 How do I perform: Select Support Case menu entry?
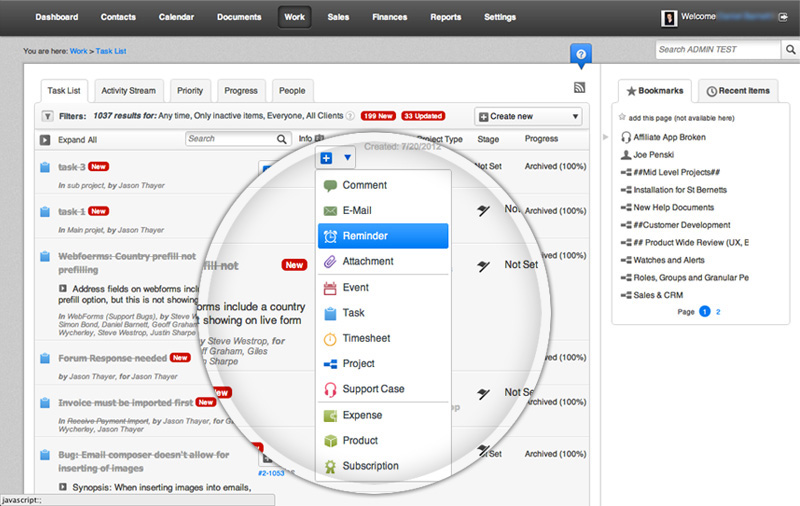point(383,389)
